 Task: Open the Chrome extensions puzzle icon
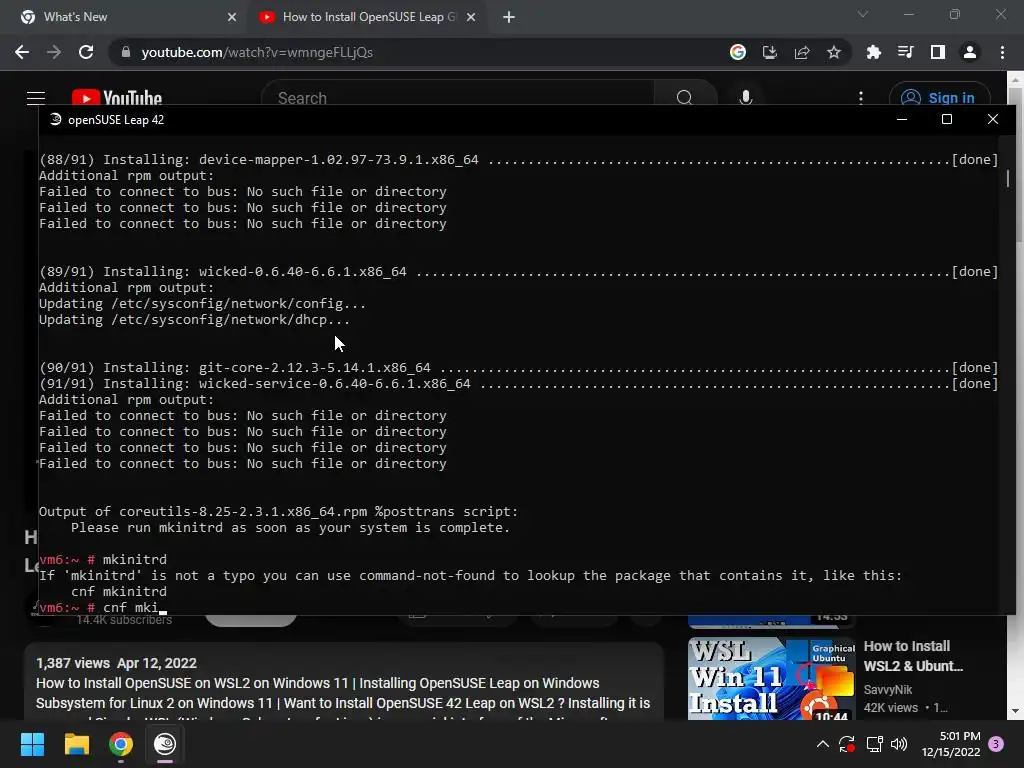point(873,52)
